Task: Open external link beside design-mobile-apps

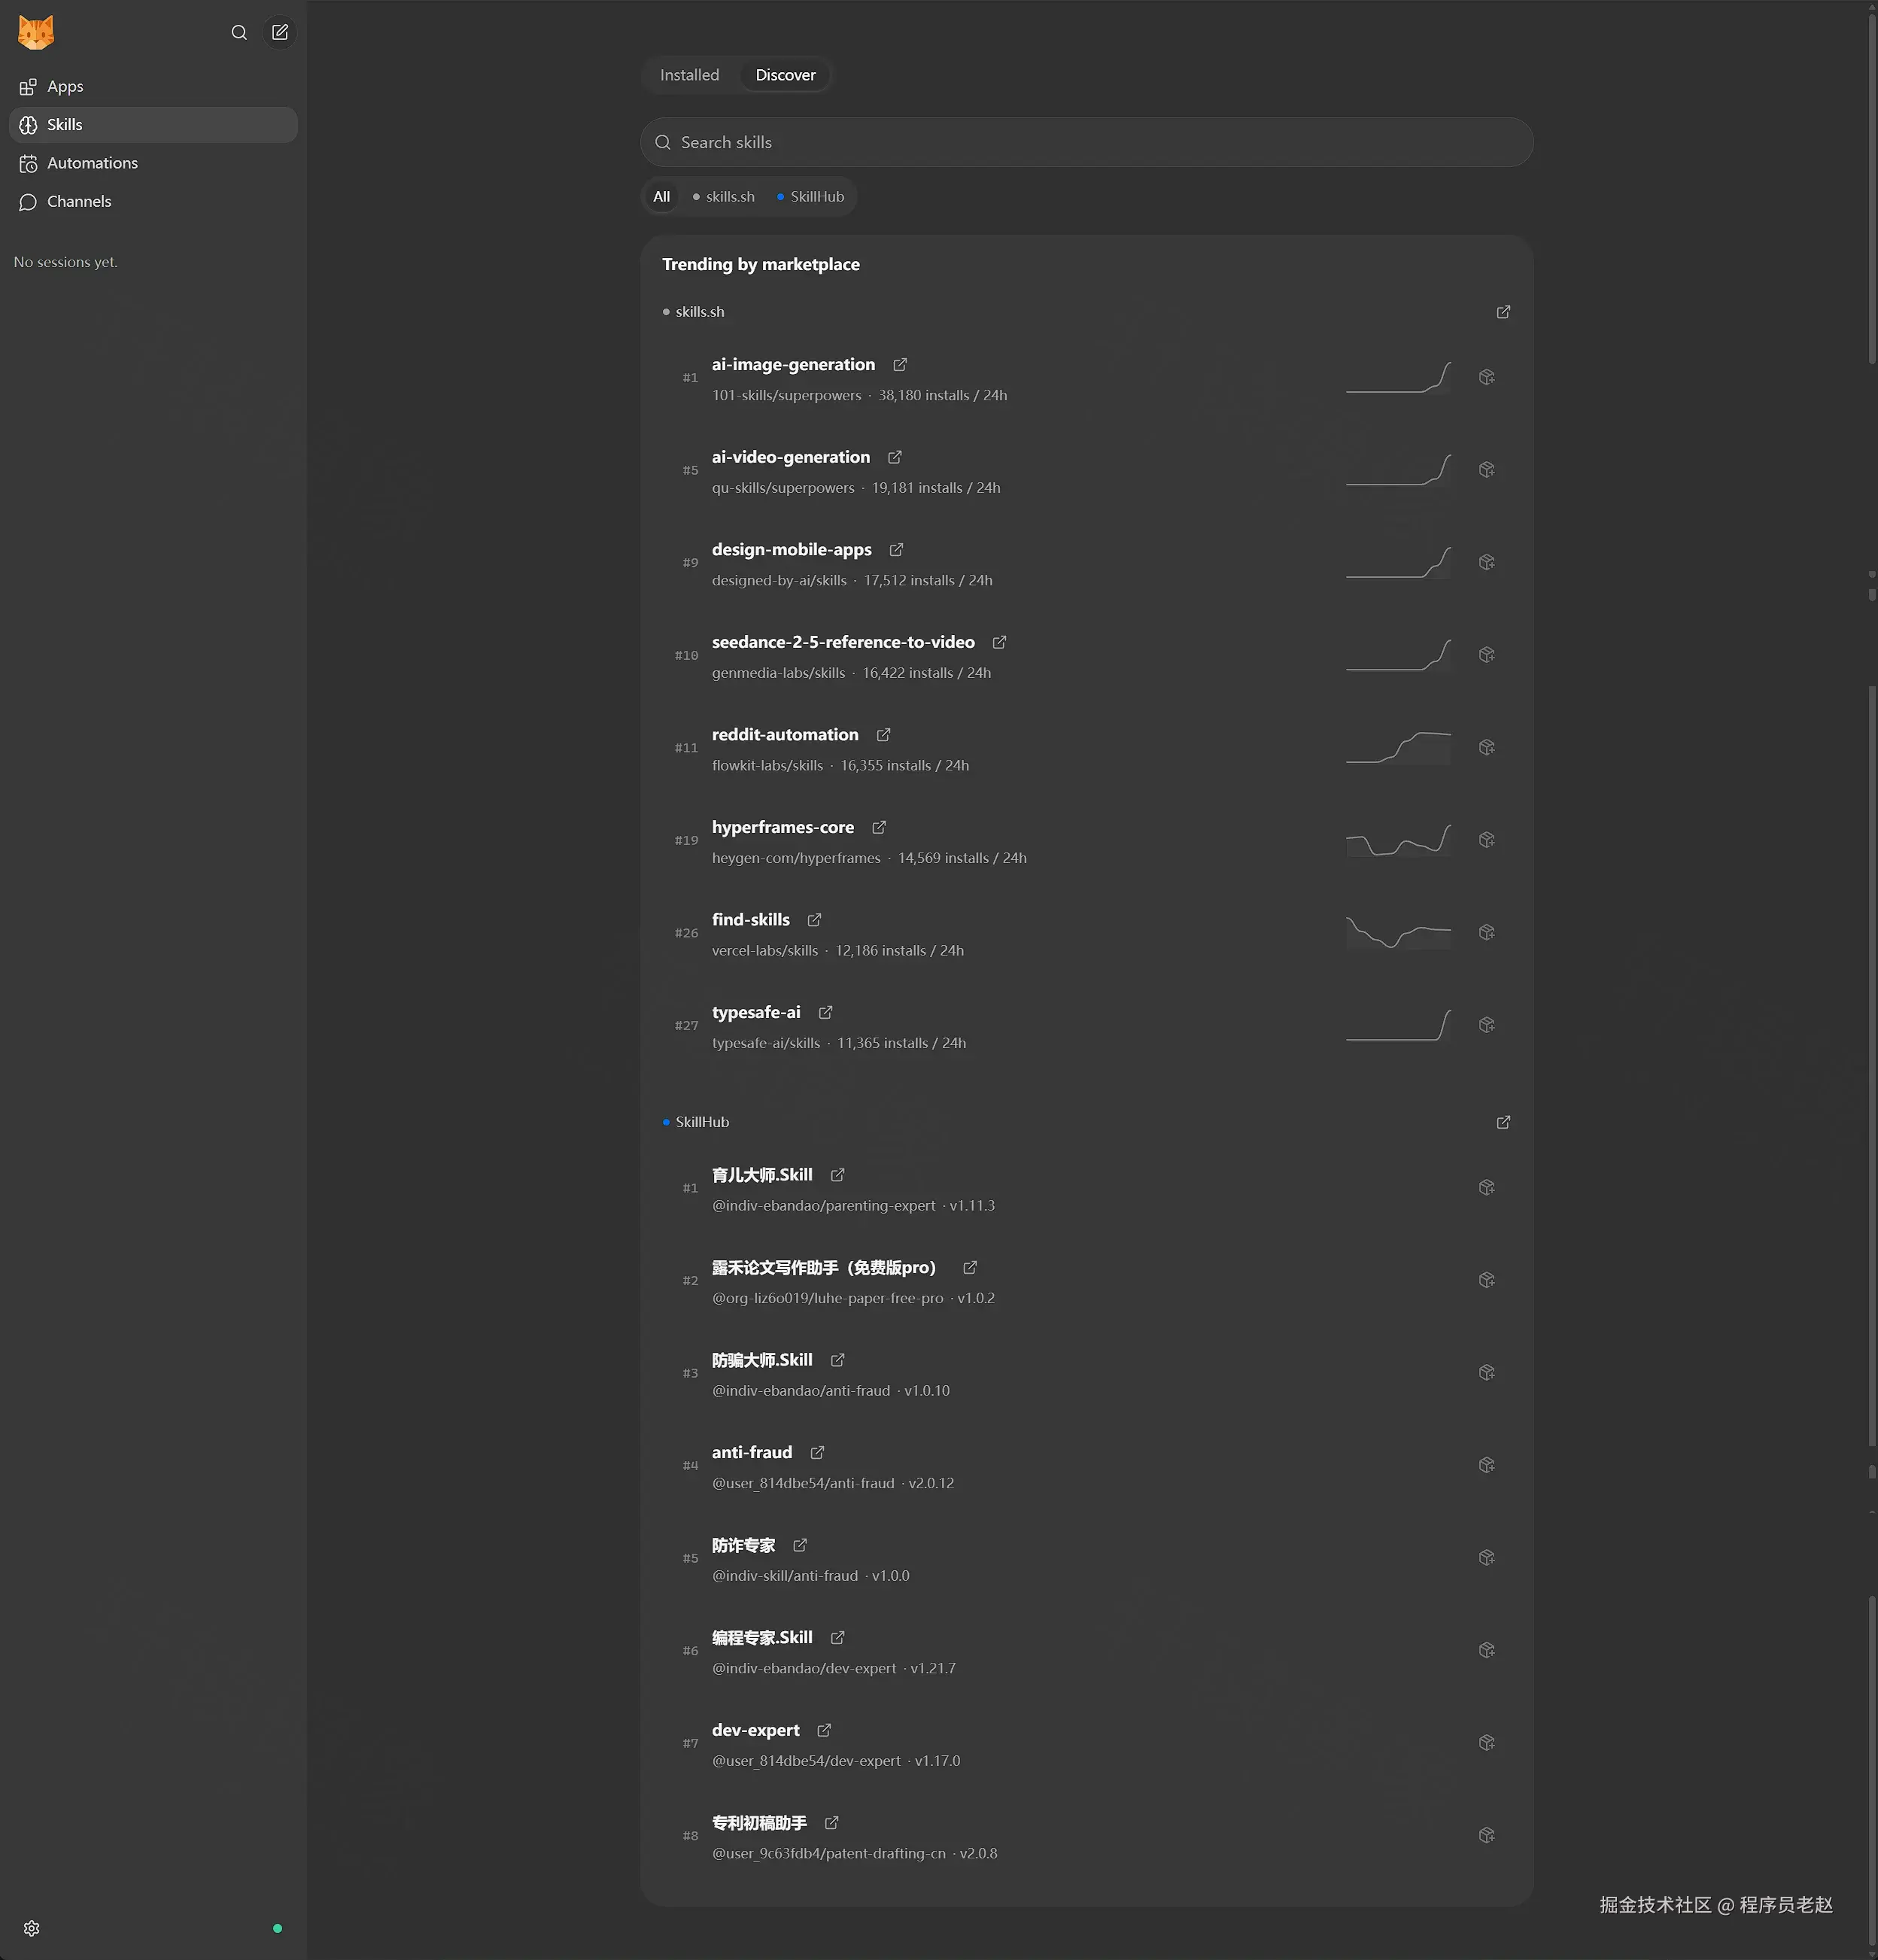Action: [897, 550]
